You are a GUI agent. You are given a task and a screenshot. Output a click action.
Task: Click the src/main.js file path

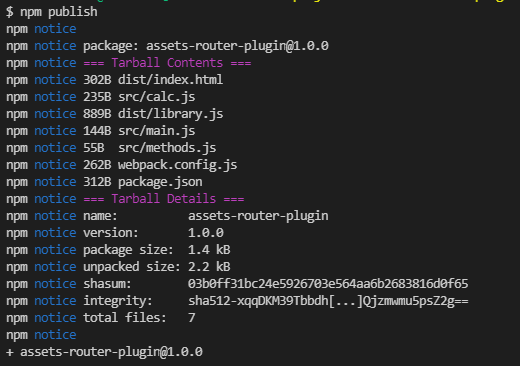156,131
